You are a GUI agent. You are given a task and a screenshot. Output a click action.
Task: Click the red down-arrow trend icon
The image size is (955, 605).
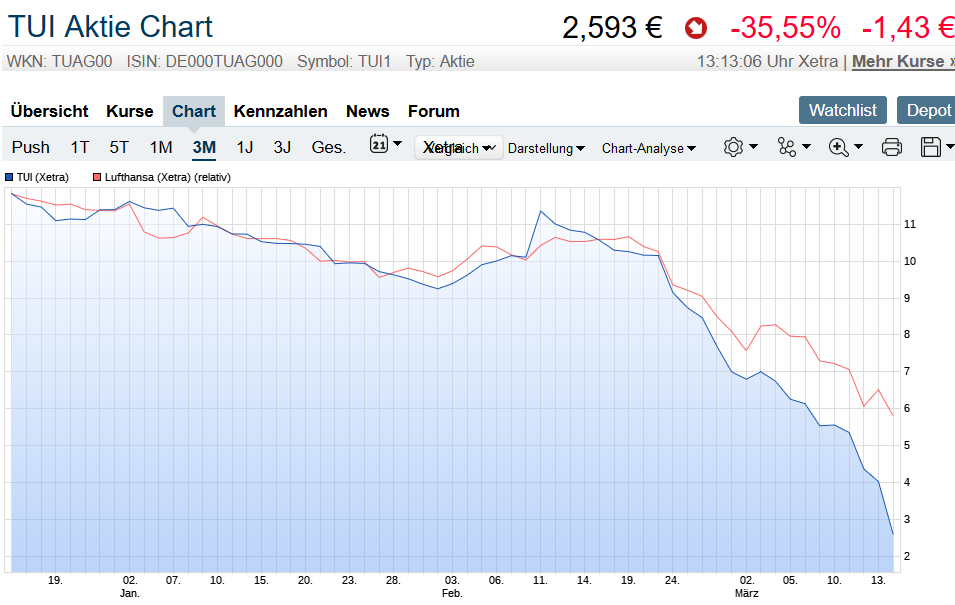pyautogui.click(x=696, y=28)
